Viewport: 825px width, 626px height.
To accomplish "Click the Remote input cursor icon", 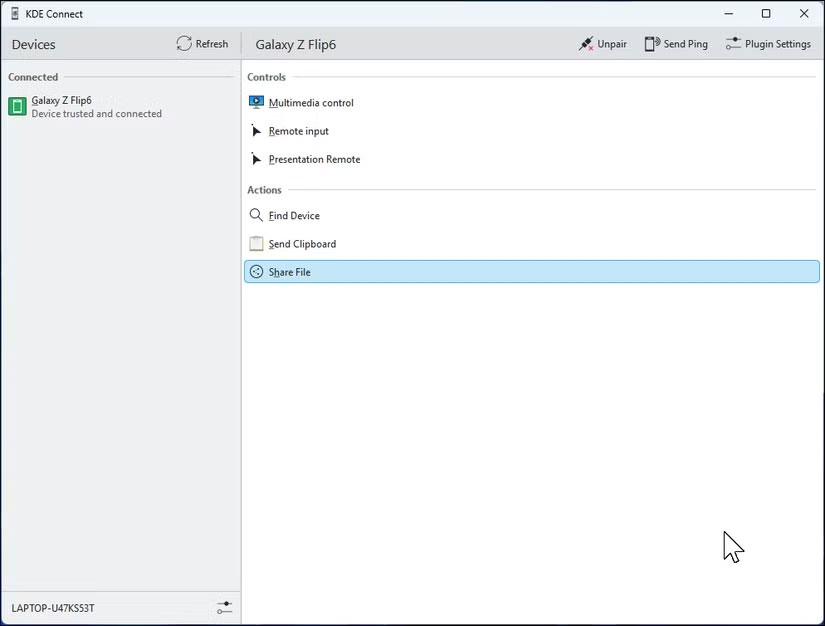I will click(x=256, y=131).
